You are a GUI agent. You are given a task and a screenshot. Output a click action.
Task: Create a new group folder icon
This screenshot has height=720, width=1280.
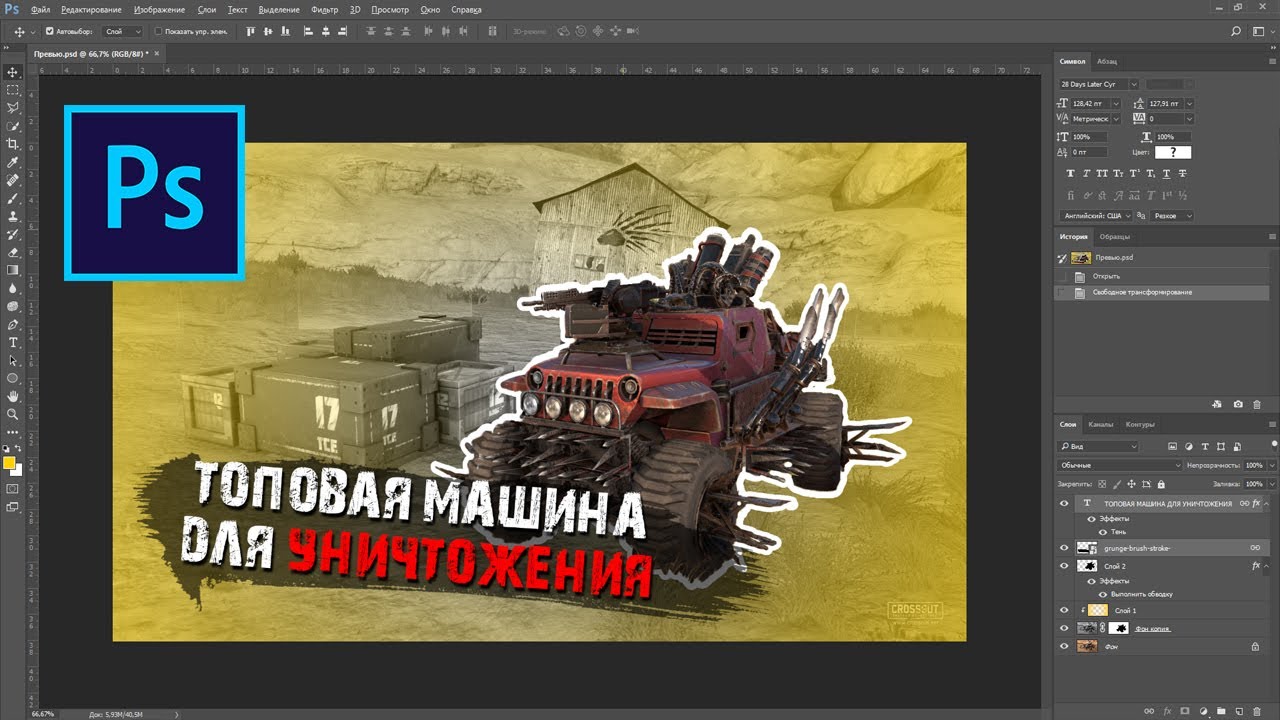click(x=1221, y=711)
